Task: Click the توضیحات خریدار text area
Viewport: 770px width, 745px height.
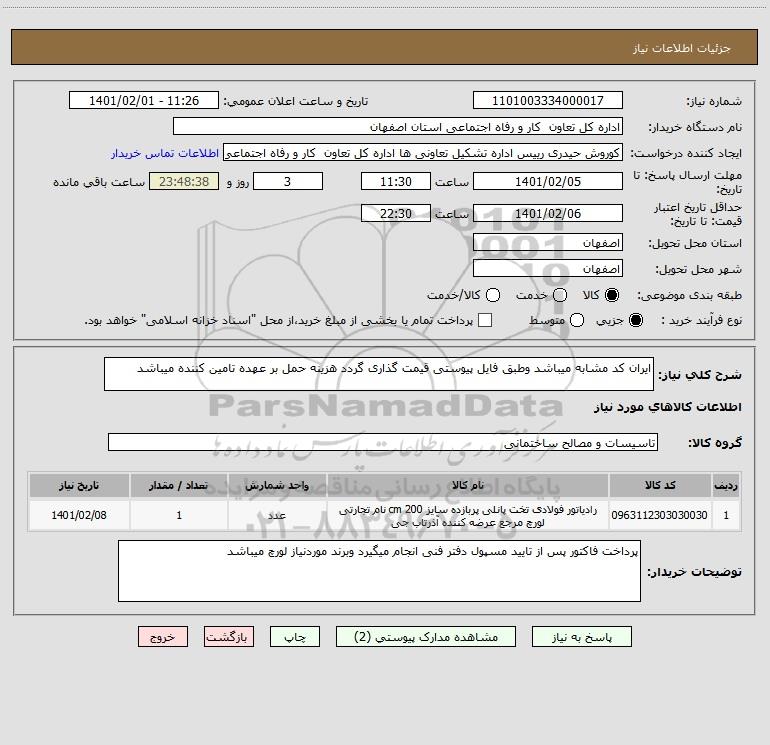Action: click(x=379, y=571)
